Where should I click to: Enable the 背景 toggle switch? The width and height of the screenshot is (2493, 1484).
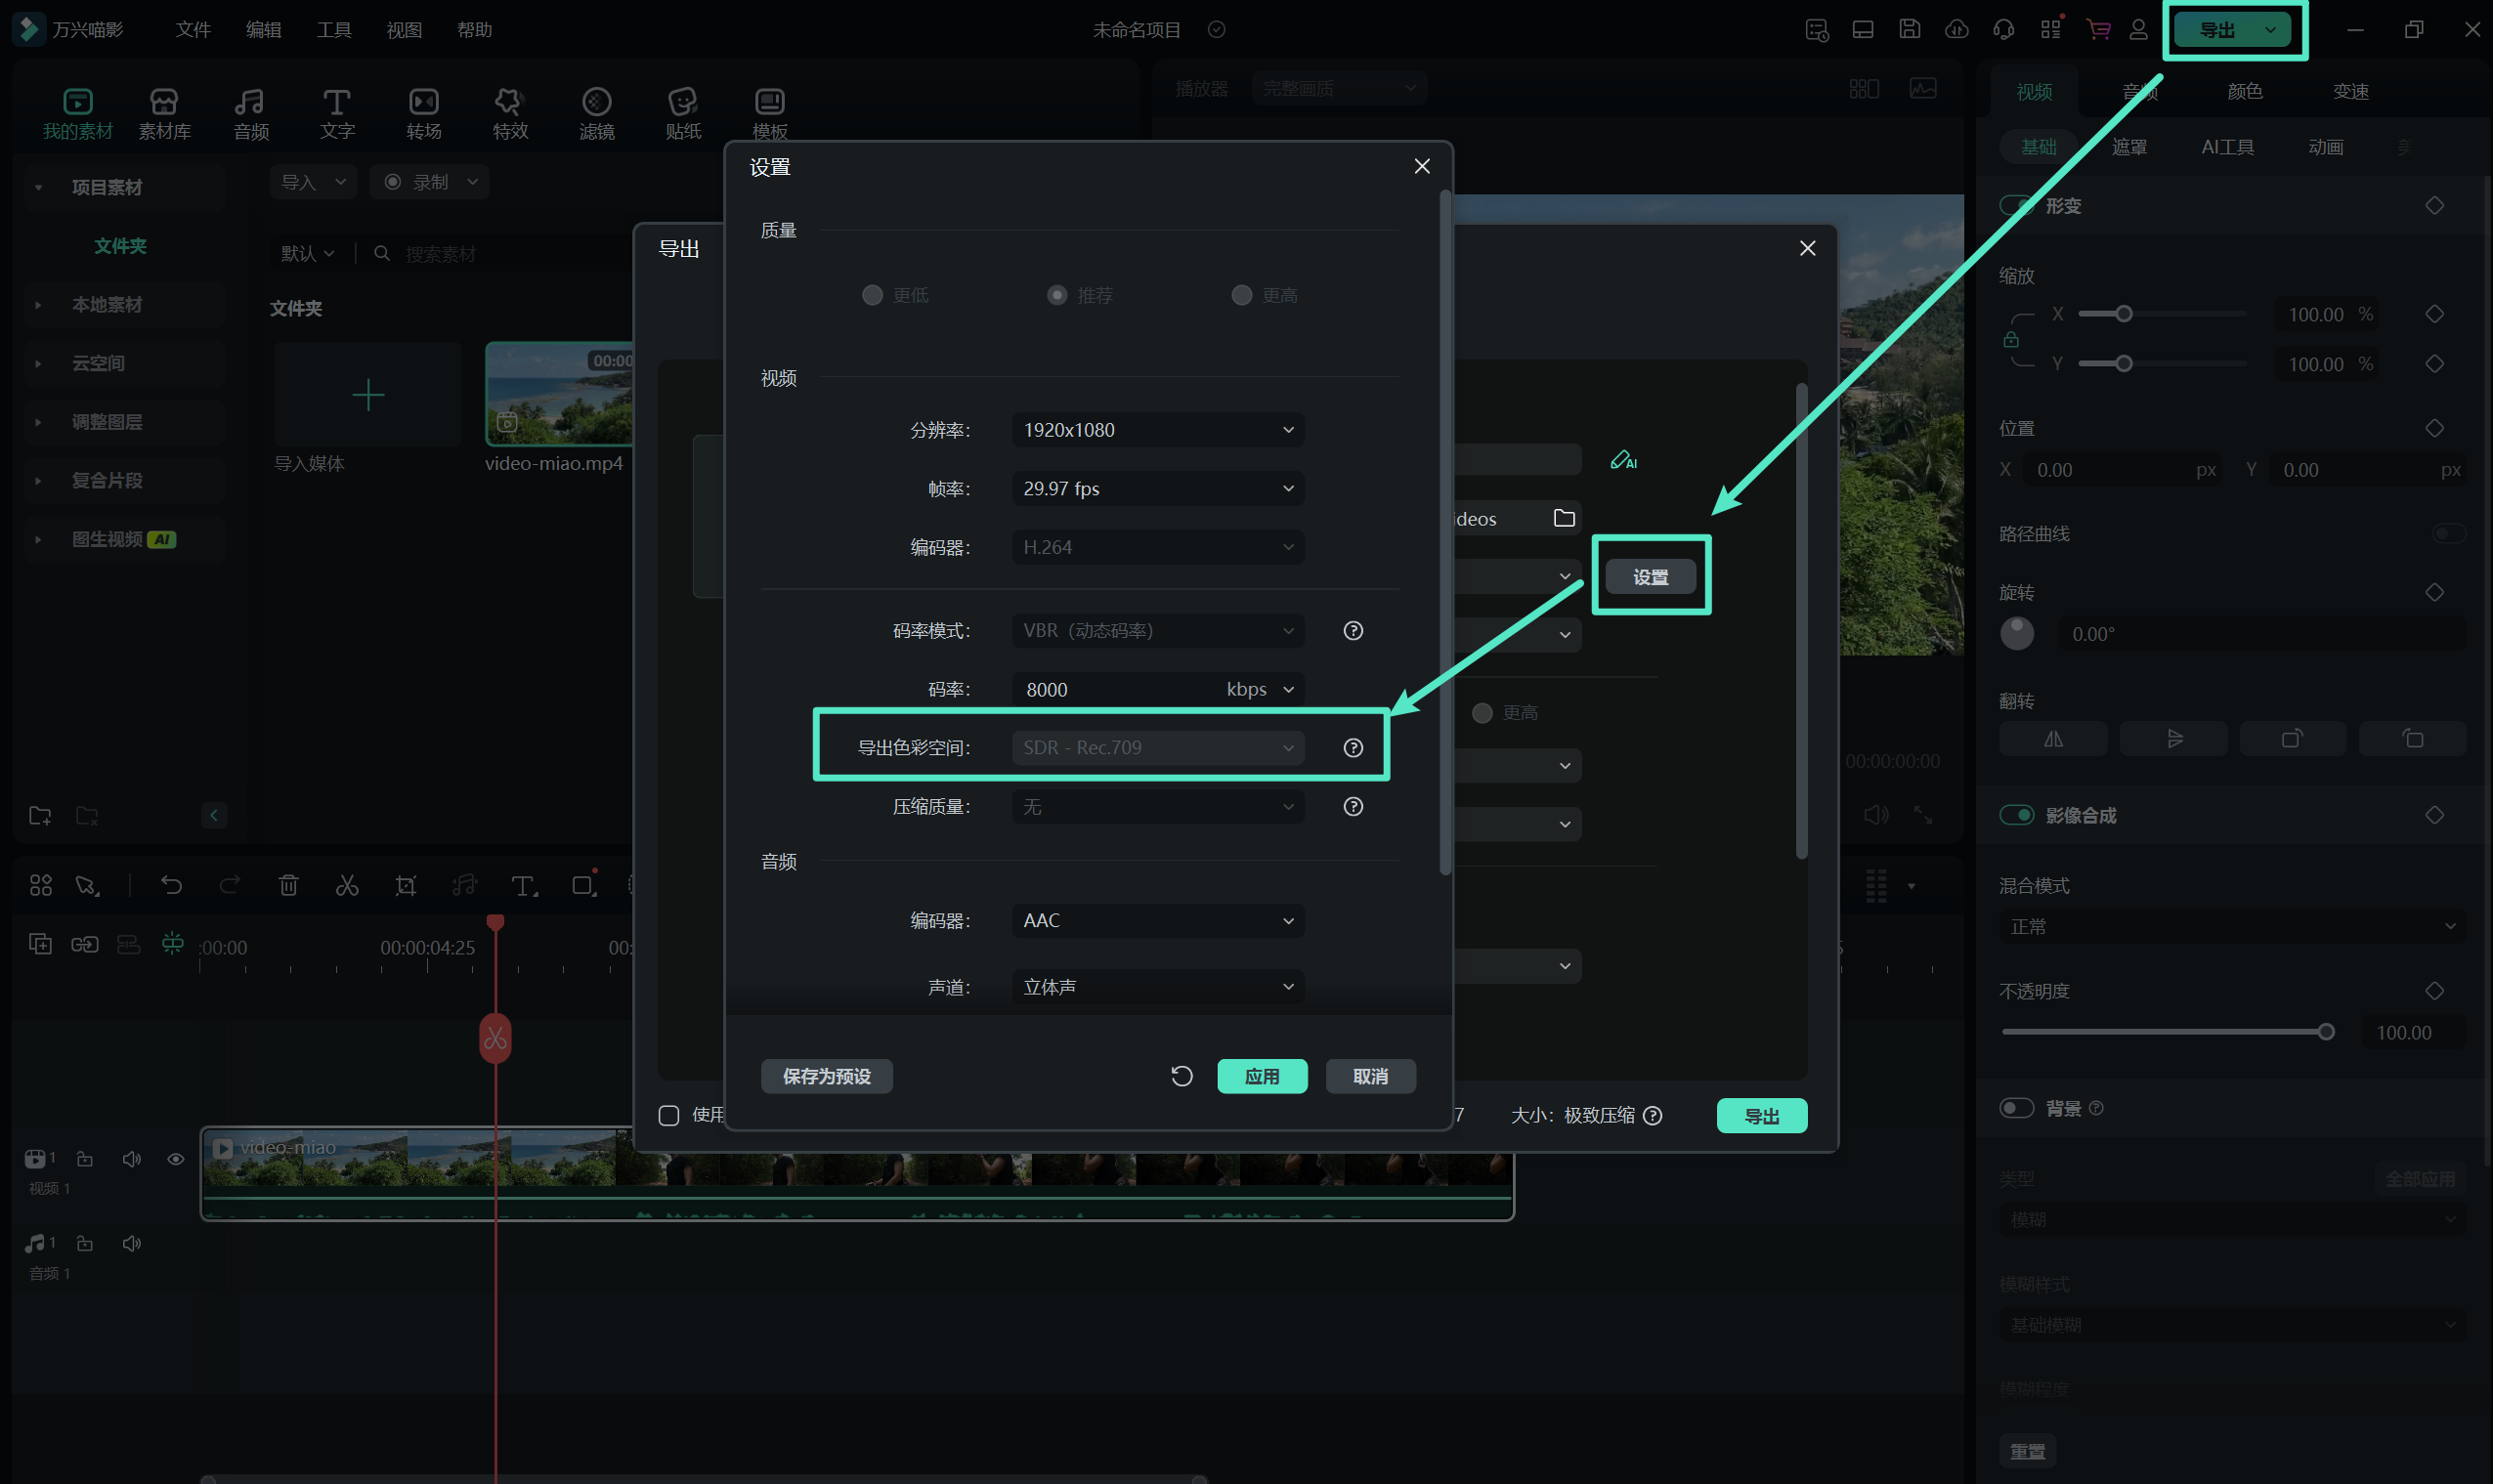(x=2016, y=1108)
